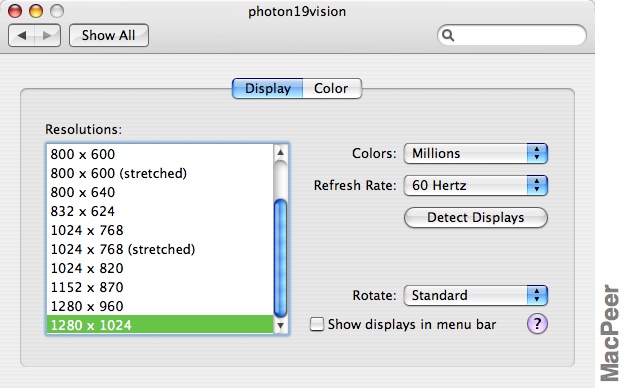Viewport: 624px width, 388px height.
Task: Select resolution 1024 x 768 (stretched)
Action: tap(160, 250)
